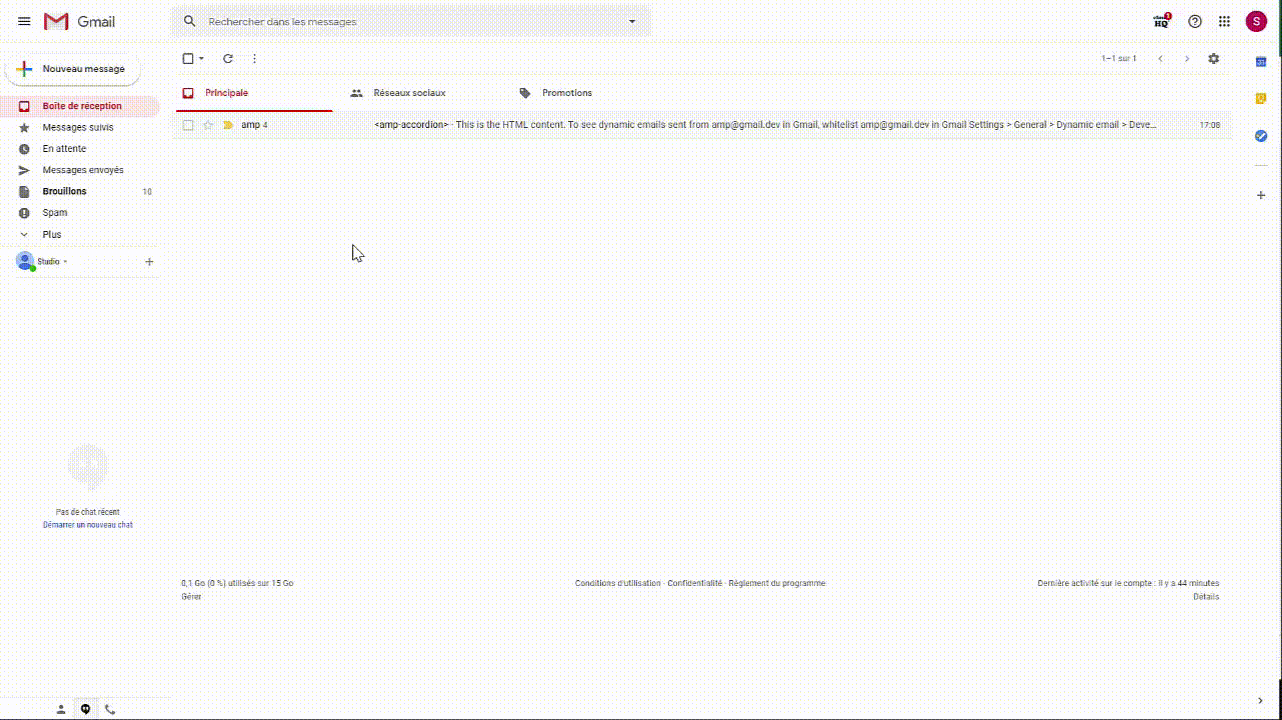Open the Google apps grid
The height and width of the screenshot is (720, 1282).
pos(1224,21)
